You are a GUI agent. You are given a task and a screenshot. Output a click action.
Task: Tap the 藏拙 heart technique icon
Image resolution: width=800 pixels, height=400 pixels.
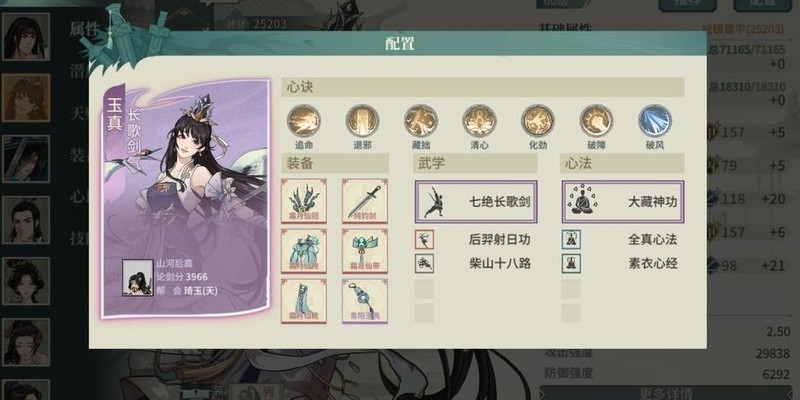pos(421,120)
